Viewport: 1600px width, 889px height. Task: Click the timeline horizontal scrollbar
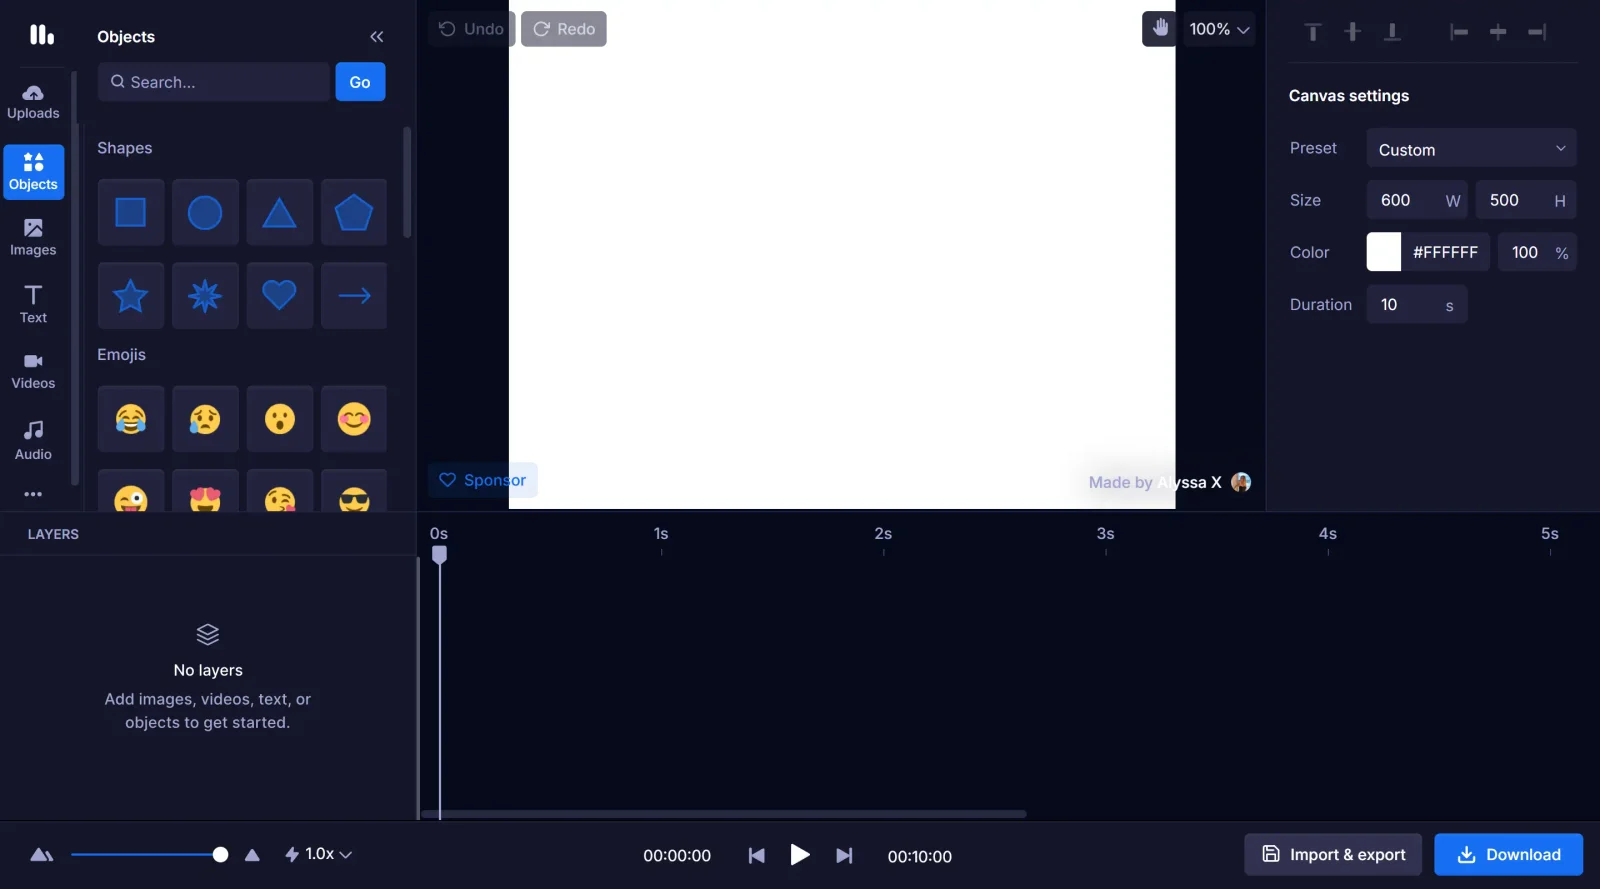coord(724,814)
